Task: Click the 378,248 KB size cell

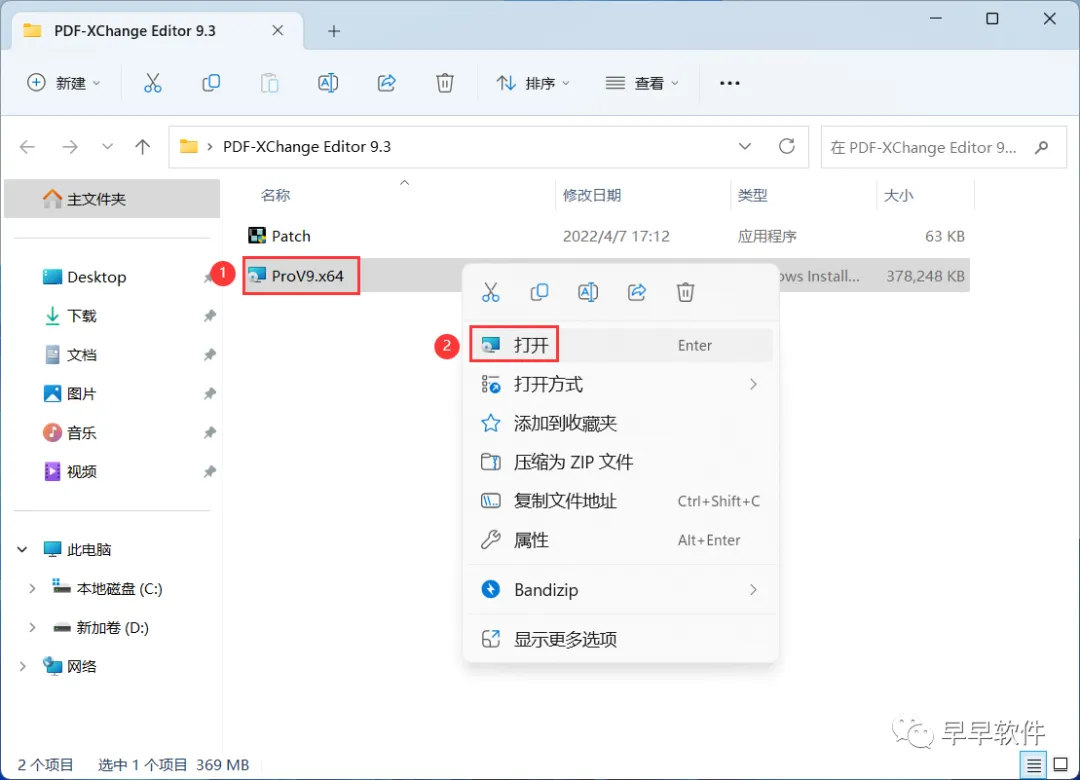Action: point(925,276)
